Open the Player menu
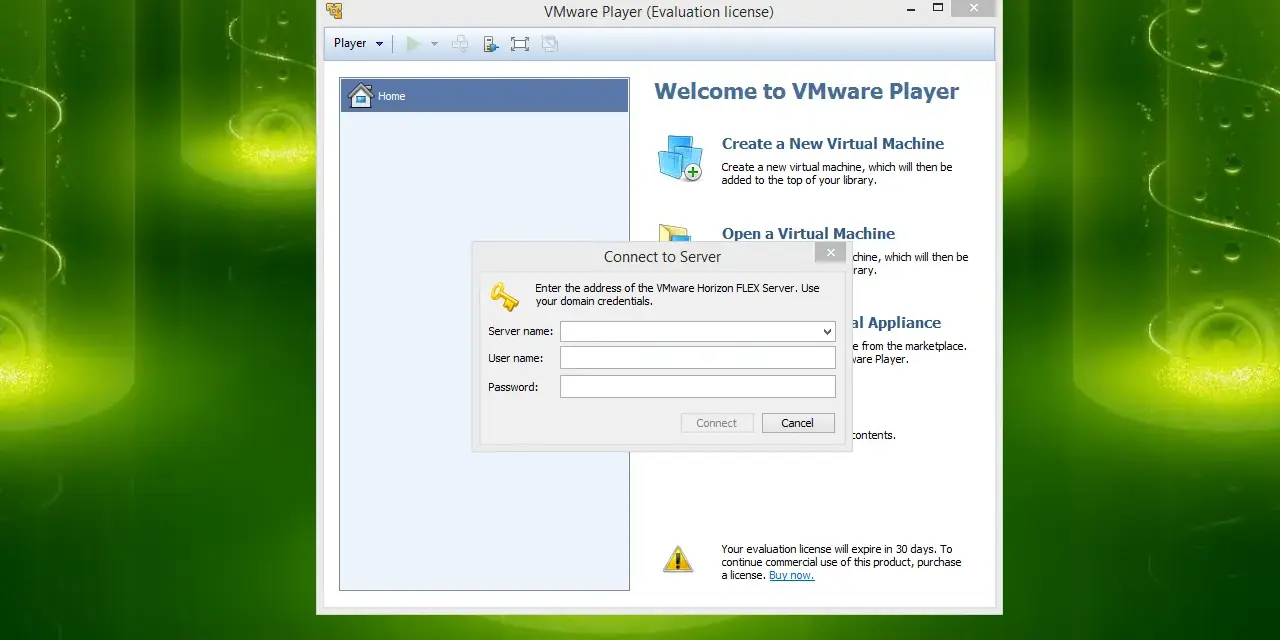 pyautogui.click(x=358, y=44)
